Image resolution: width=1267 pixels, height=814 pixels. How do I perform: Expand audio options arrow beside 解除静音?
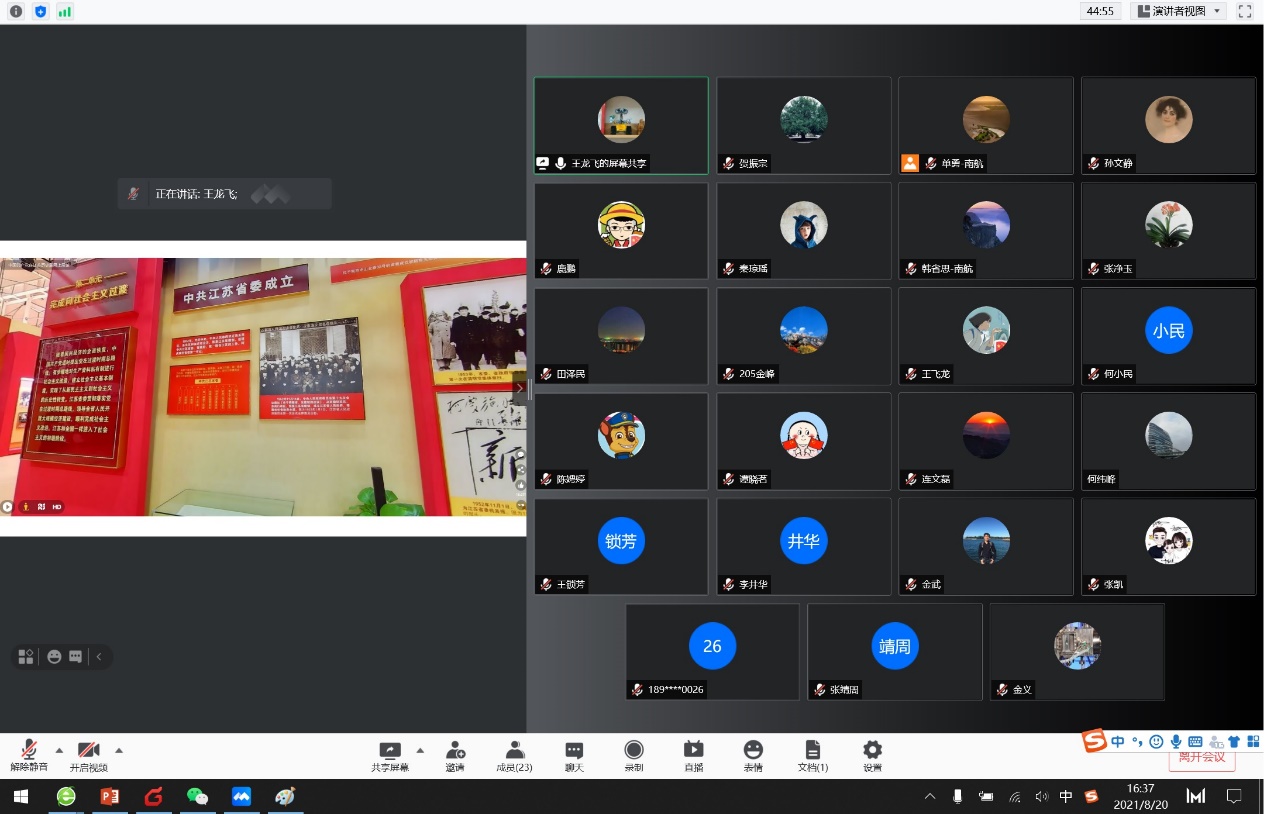(59, 749)
